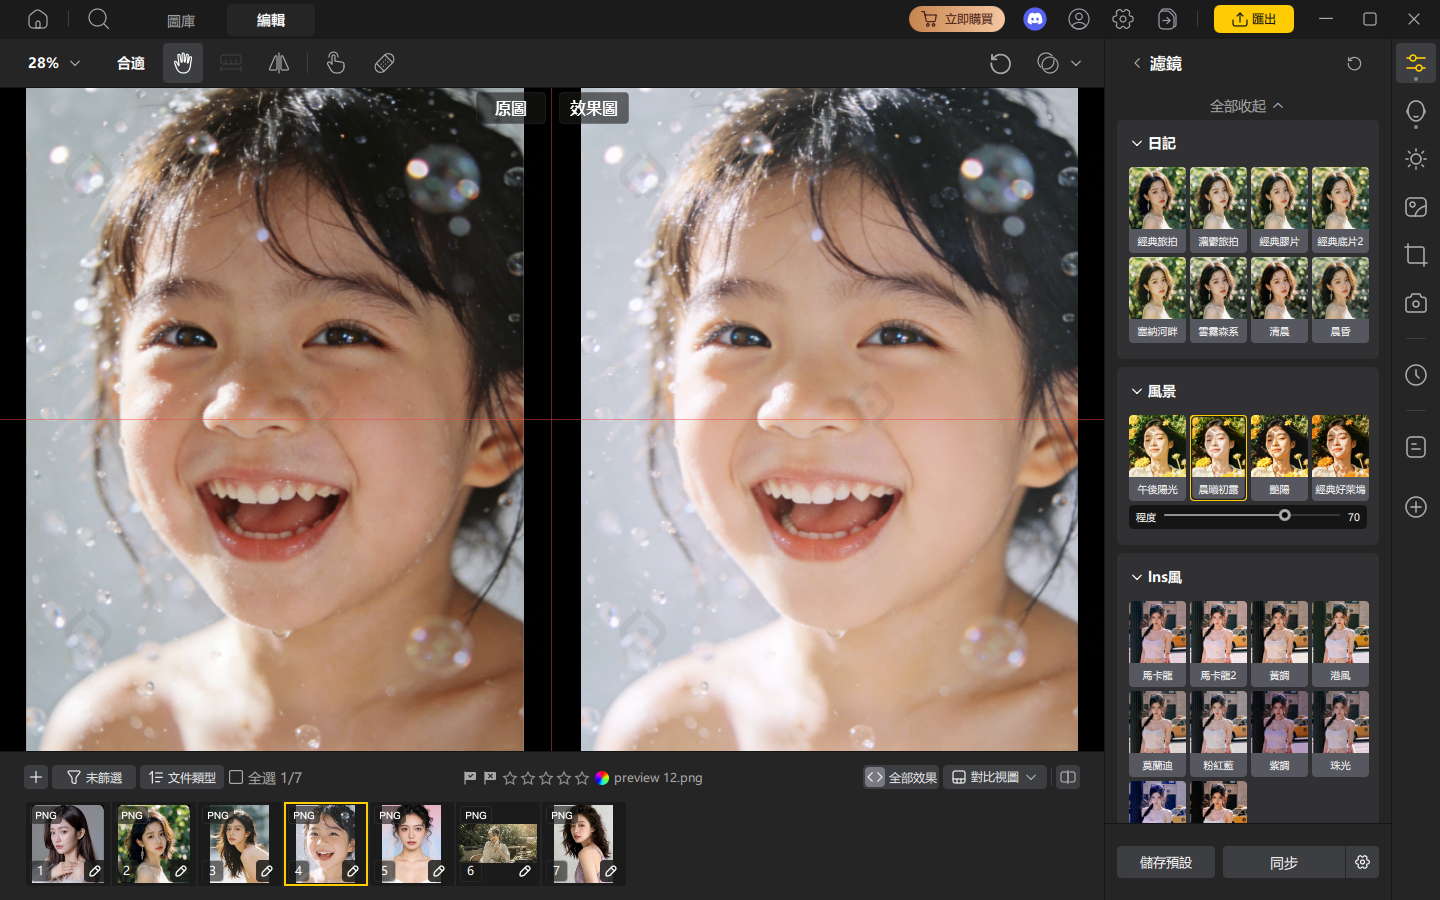Open the history clock panel icon
This screenshot has width=1440, height=900.
click(1416, 375)
